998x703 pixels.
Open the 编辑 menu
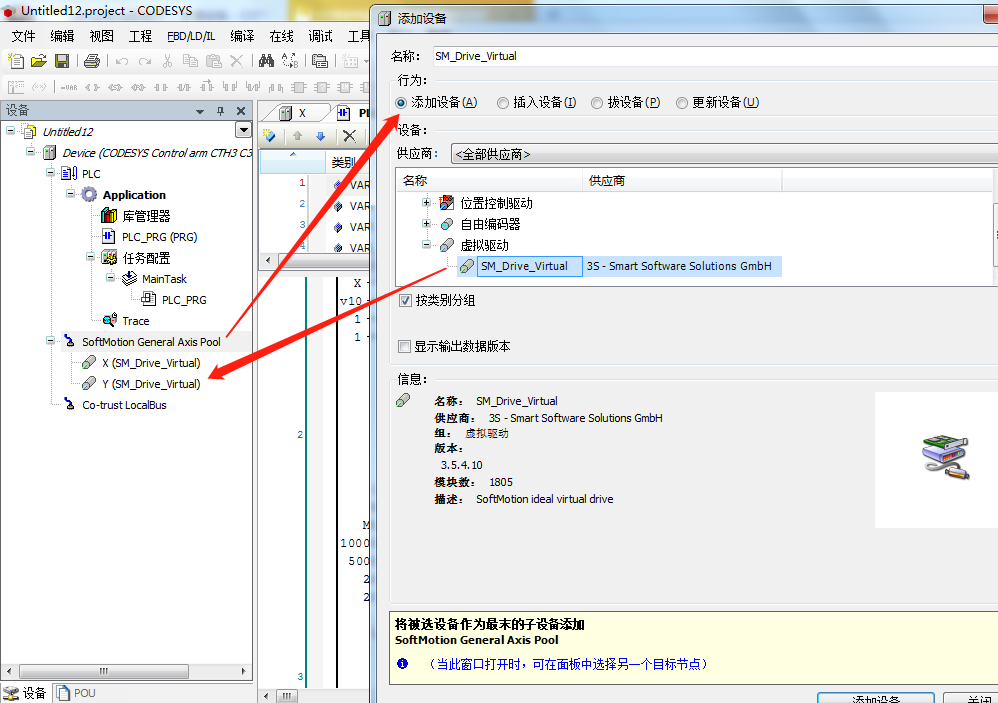(x=62, y=36)
